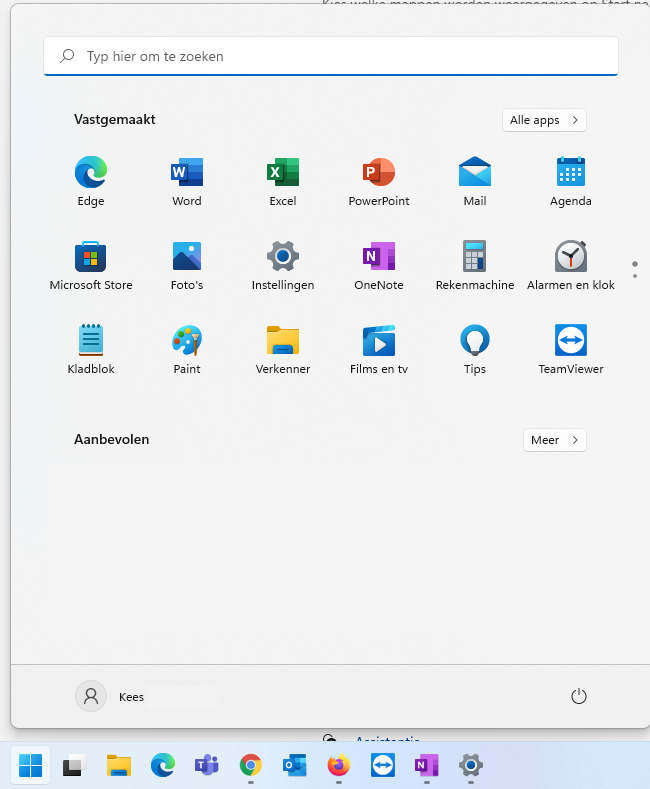
Task: Open Microsoft Store
Action: tap(91, 265)
